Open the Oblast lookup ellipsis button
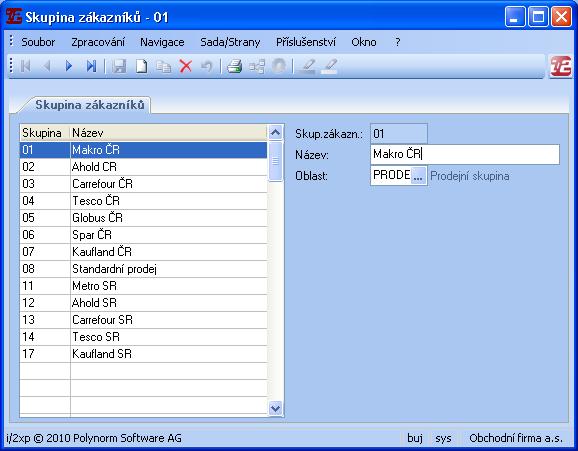This screenshot has width=578, height=451. coord(418,176)
